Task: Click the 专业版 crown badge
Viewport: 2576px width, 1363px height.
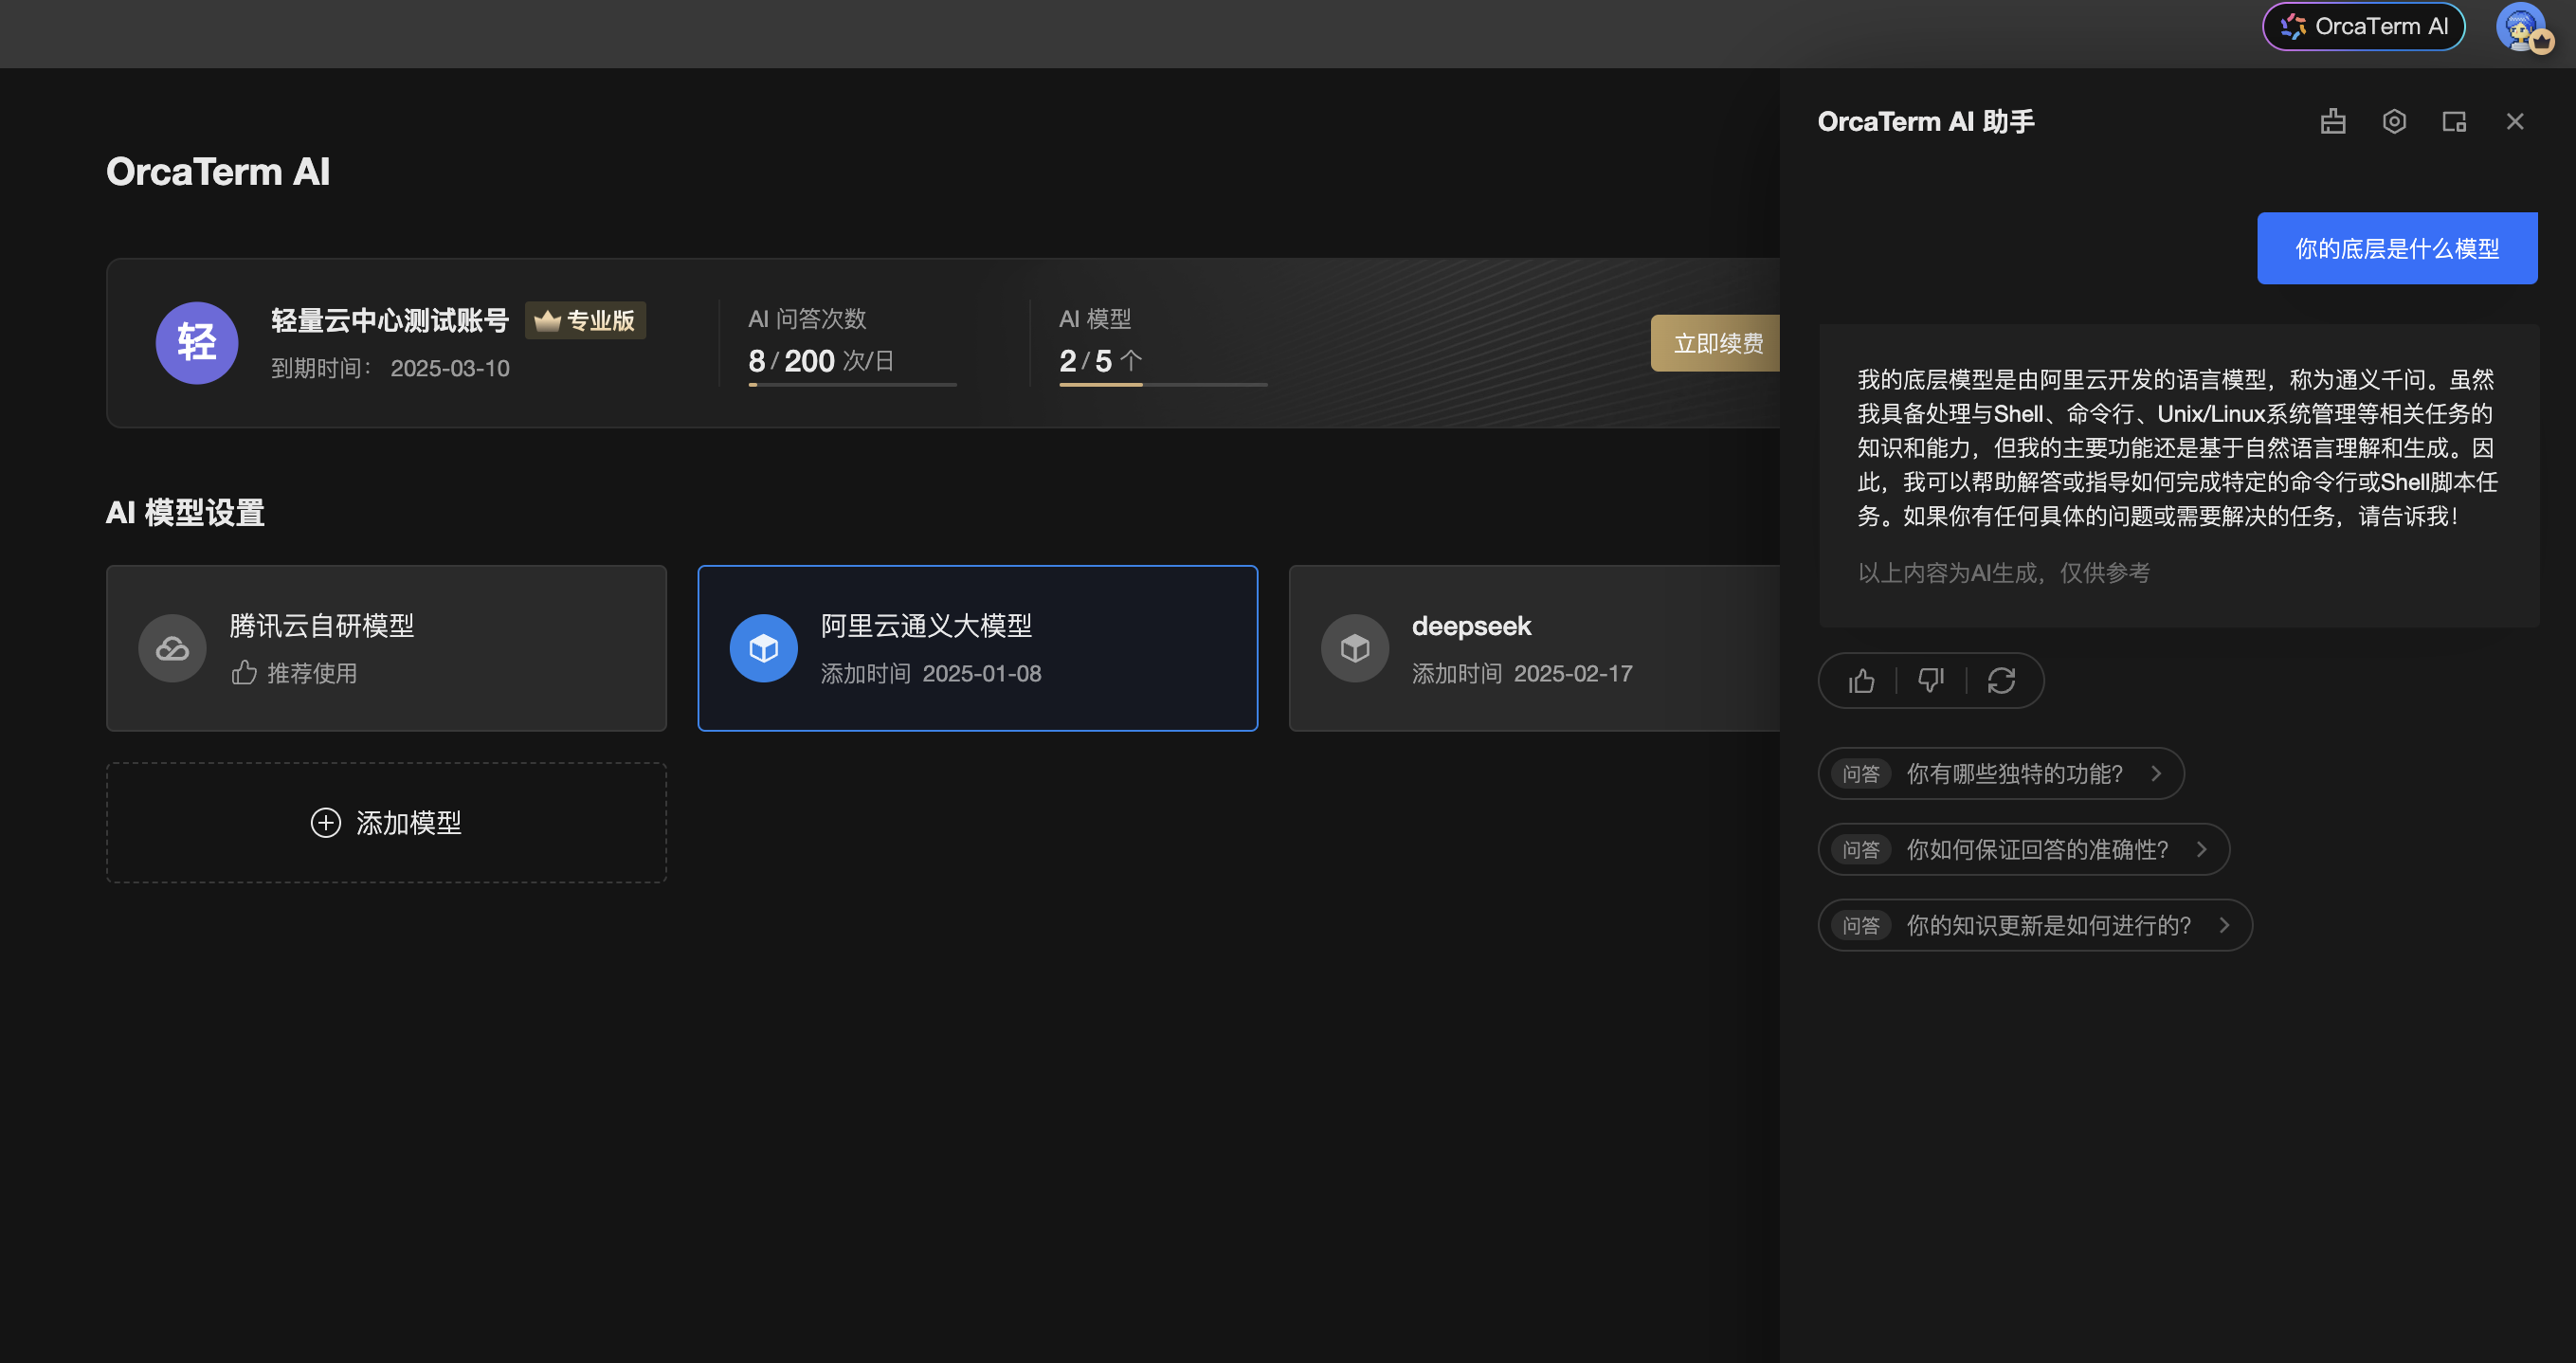Action: click(x=586, y=320)
